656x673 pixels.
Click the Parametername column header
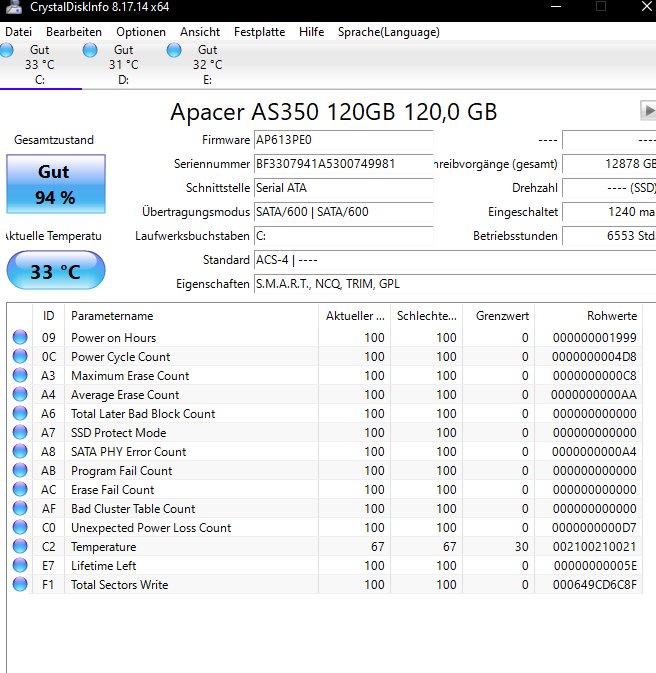[x=191, y=316]
